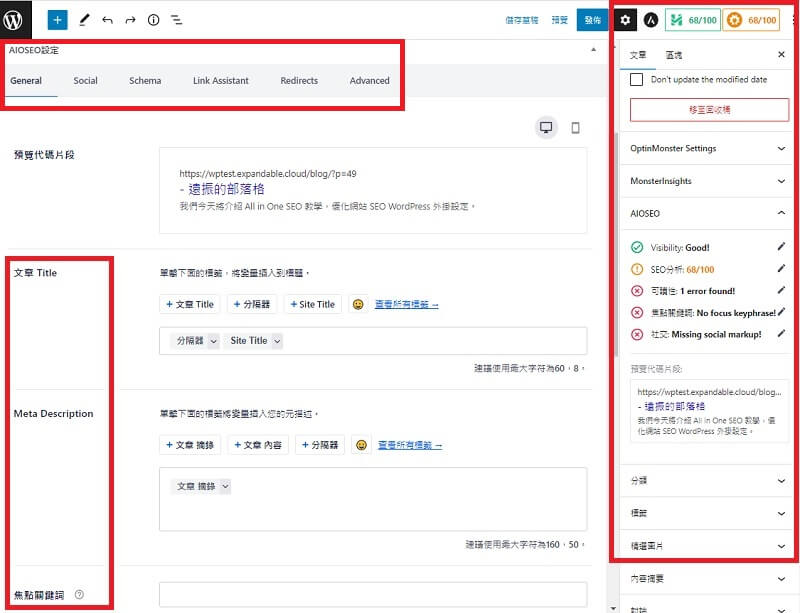Image resolution: width=800 pixels, height=613 pixels.
Task: Click the green 68/100 score badge
Action: [692, 20]
